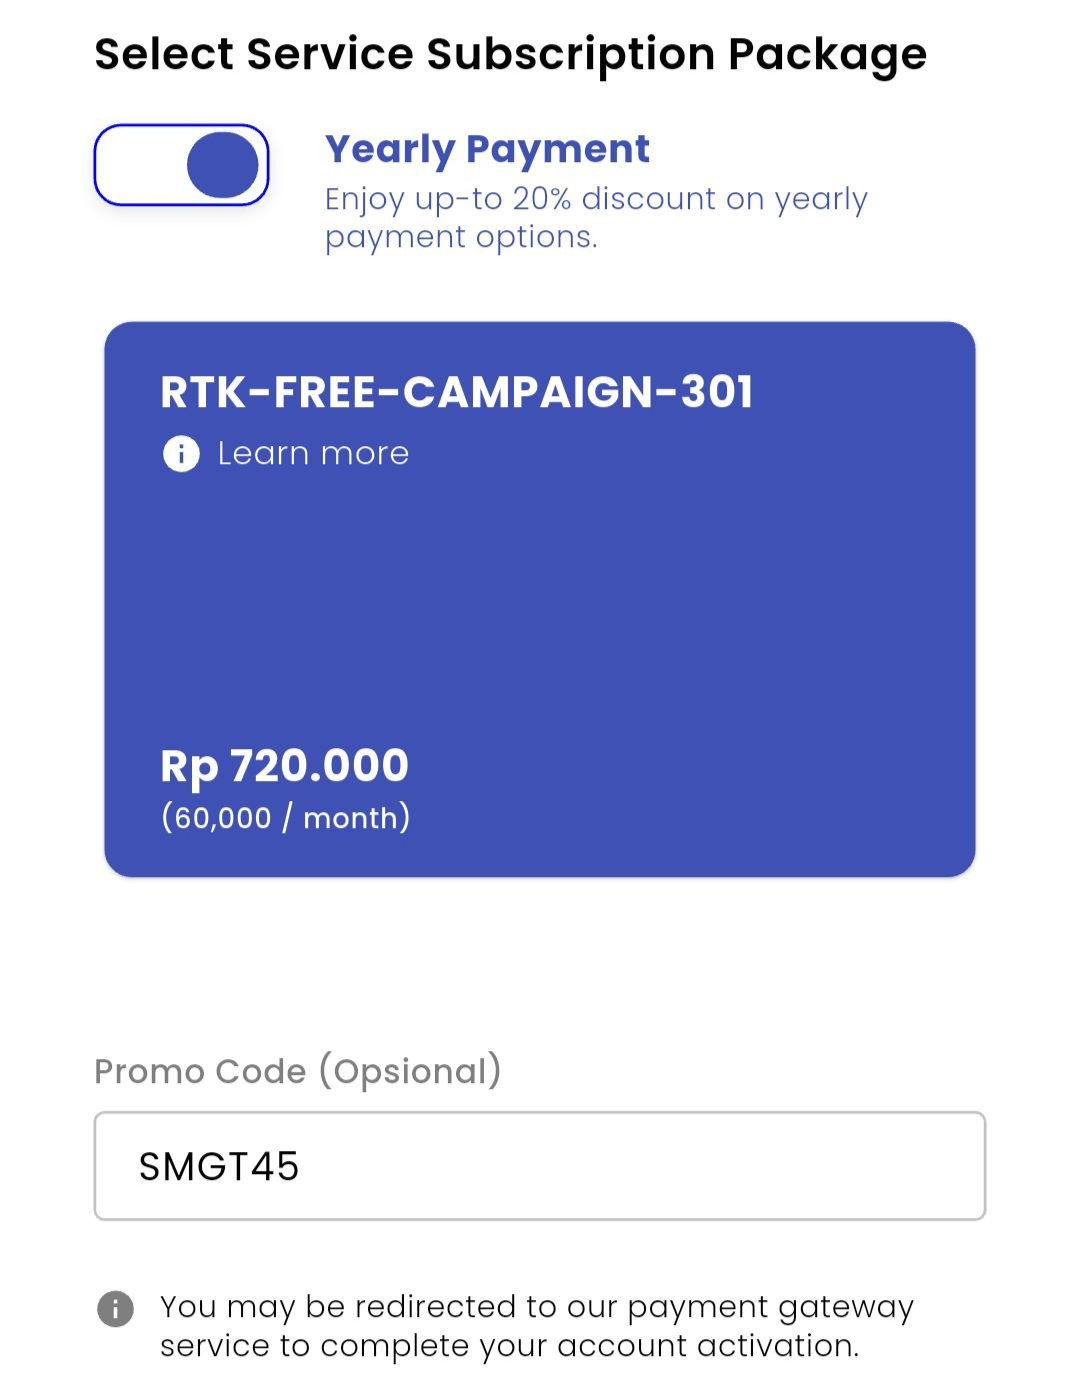Screen dimensions: 1080x1399
Task: Click the (60,000 / month) rate text
Action: click(x=286, y=818)
